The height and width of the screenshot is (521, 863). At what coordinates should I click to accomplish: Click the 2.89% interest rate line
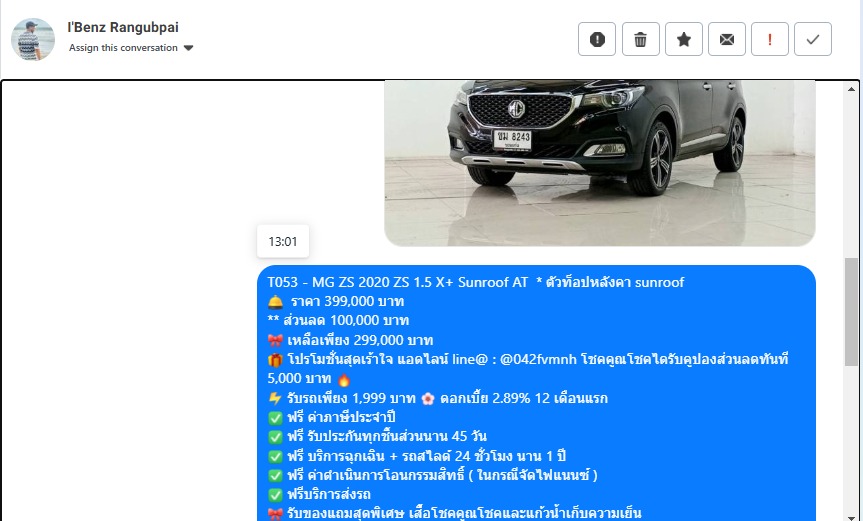click(438, 398)
